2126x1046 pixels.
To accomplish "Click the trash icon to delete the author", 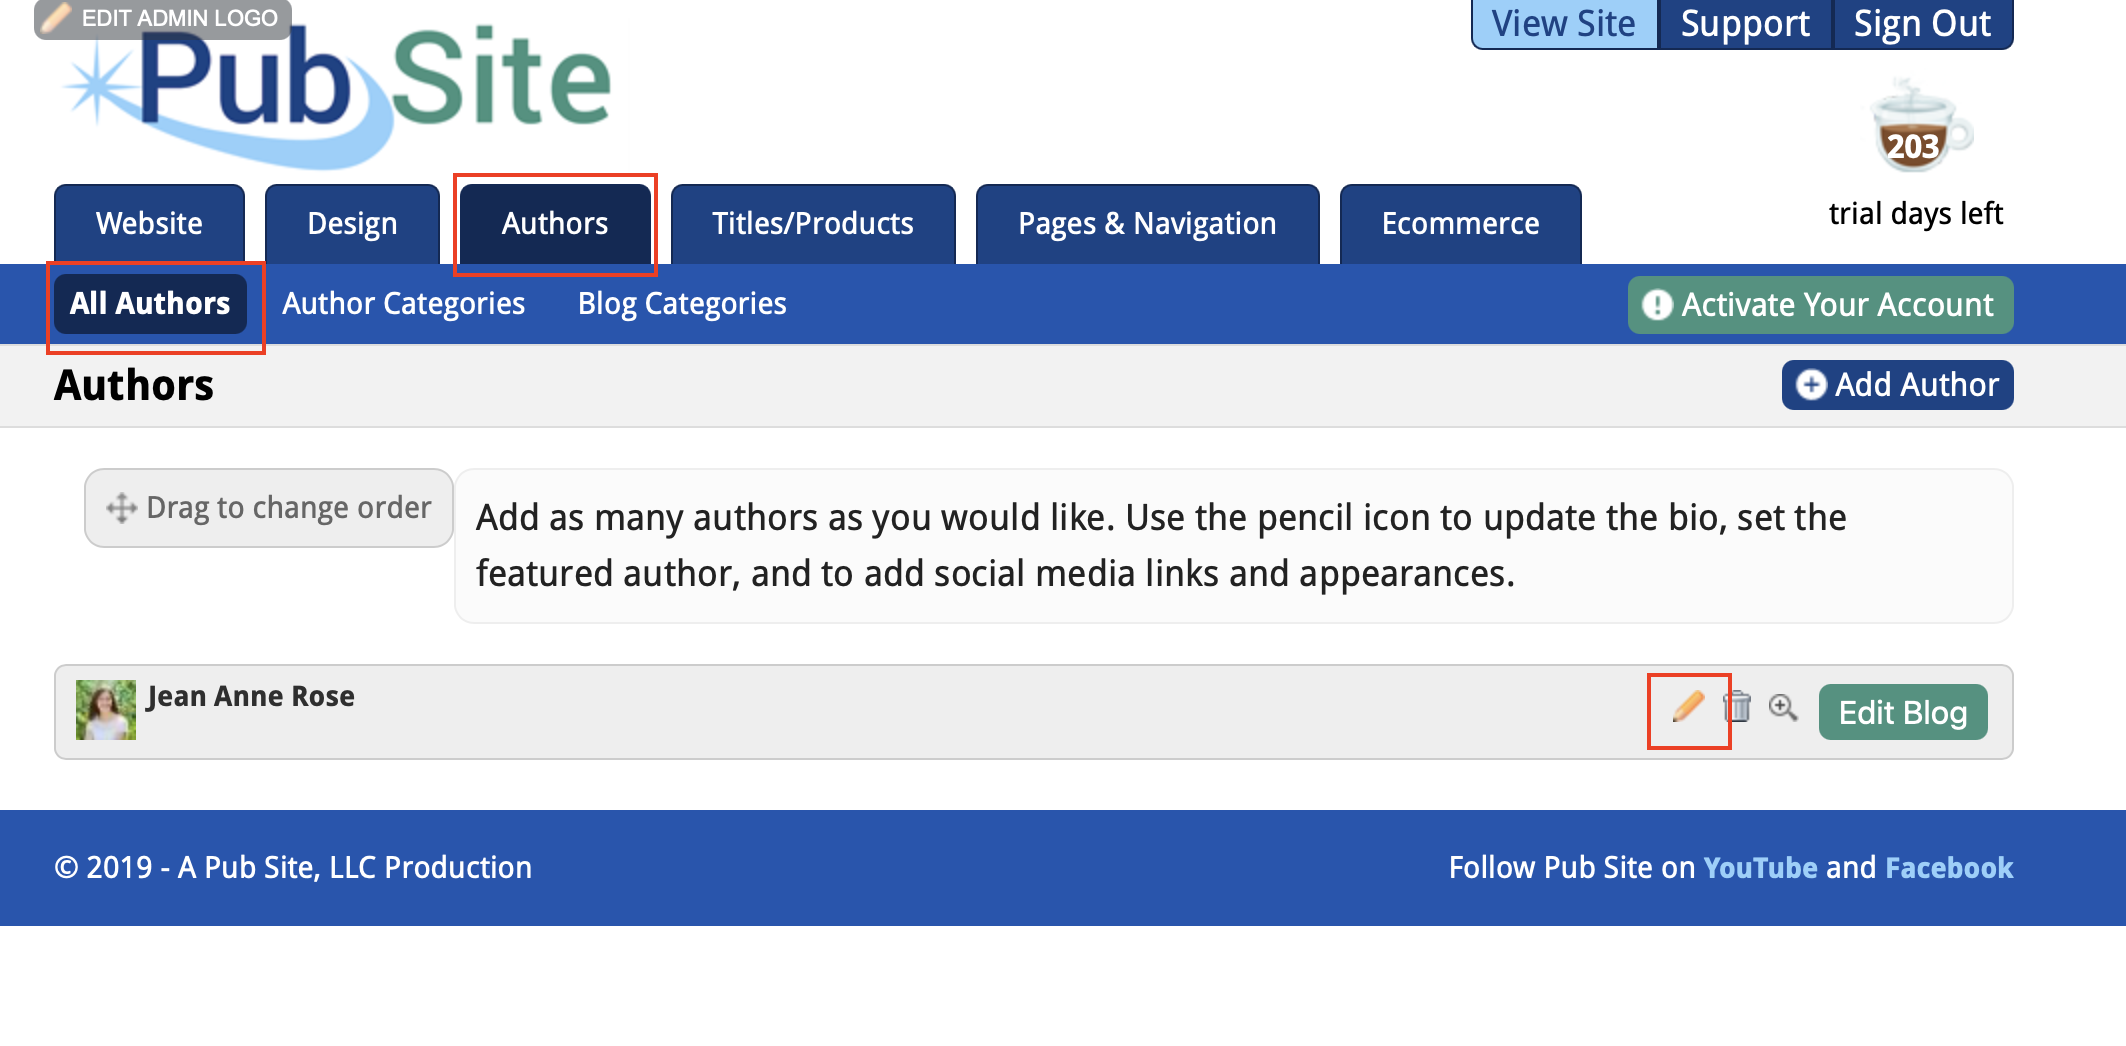I will [1737, 707].
